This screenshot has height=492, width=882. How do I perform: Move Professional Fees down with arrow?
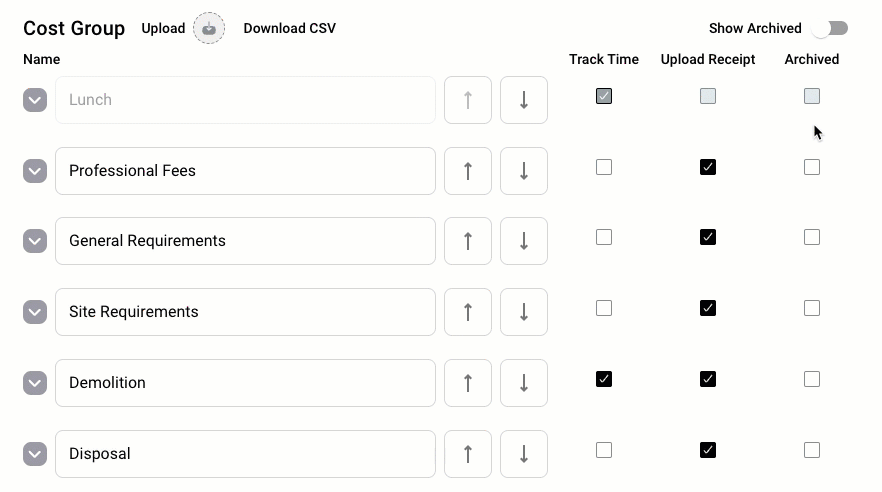(524, 171)
